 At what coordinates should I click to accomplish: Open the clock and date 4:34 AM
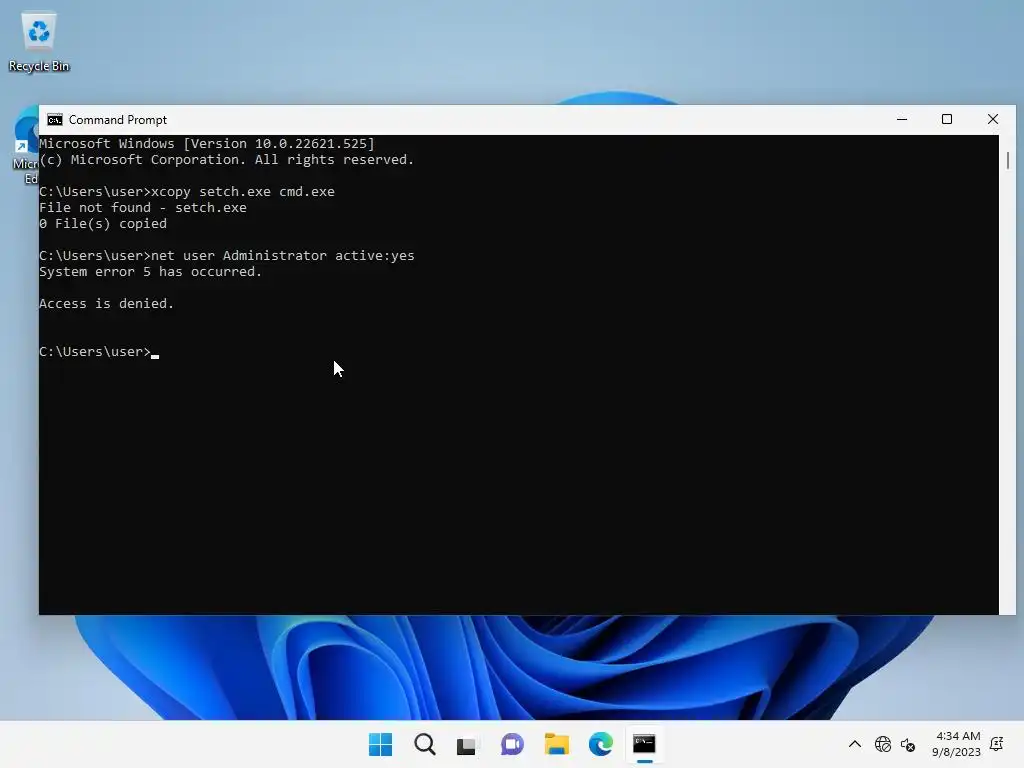pos(956,744)
